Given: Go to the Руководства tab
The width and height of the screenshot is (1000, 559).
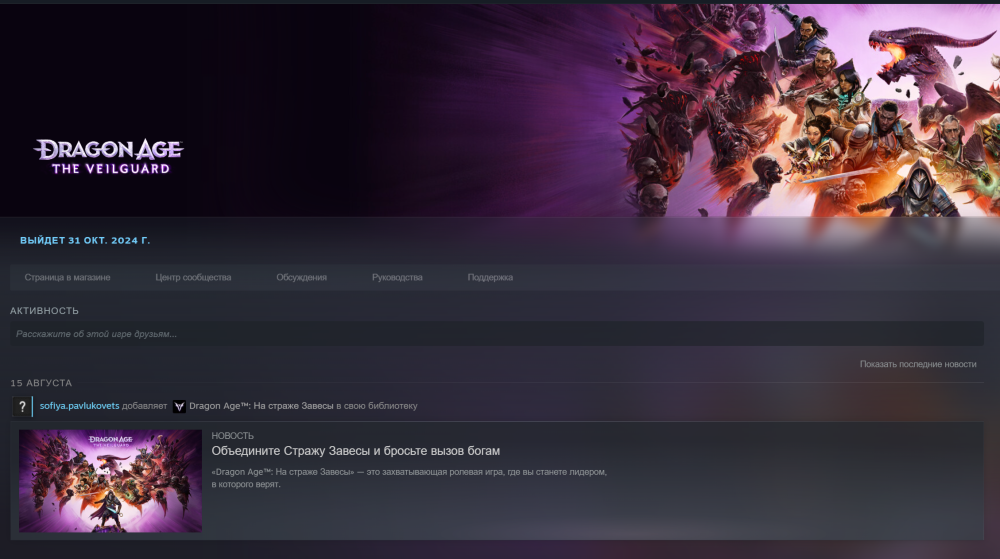Looking at the screenshot, I should pos(397,277).
